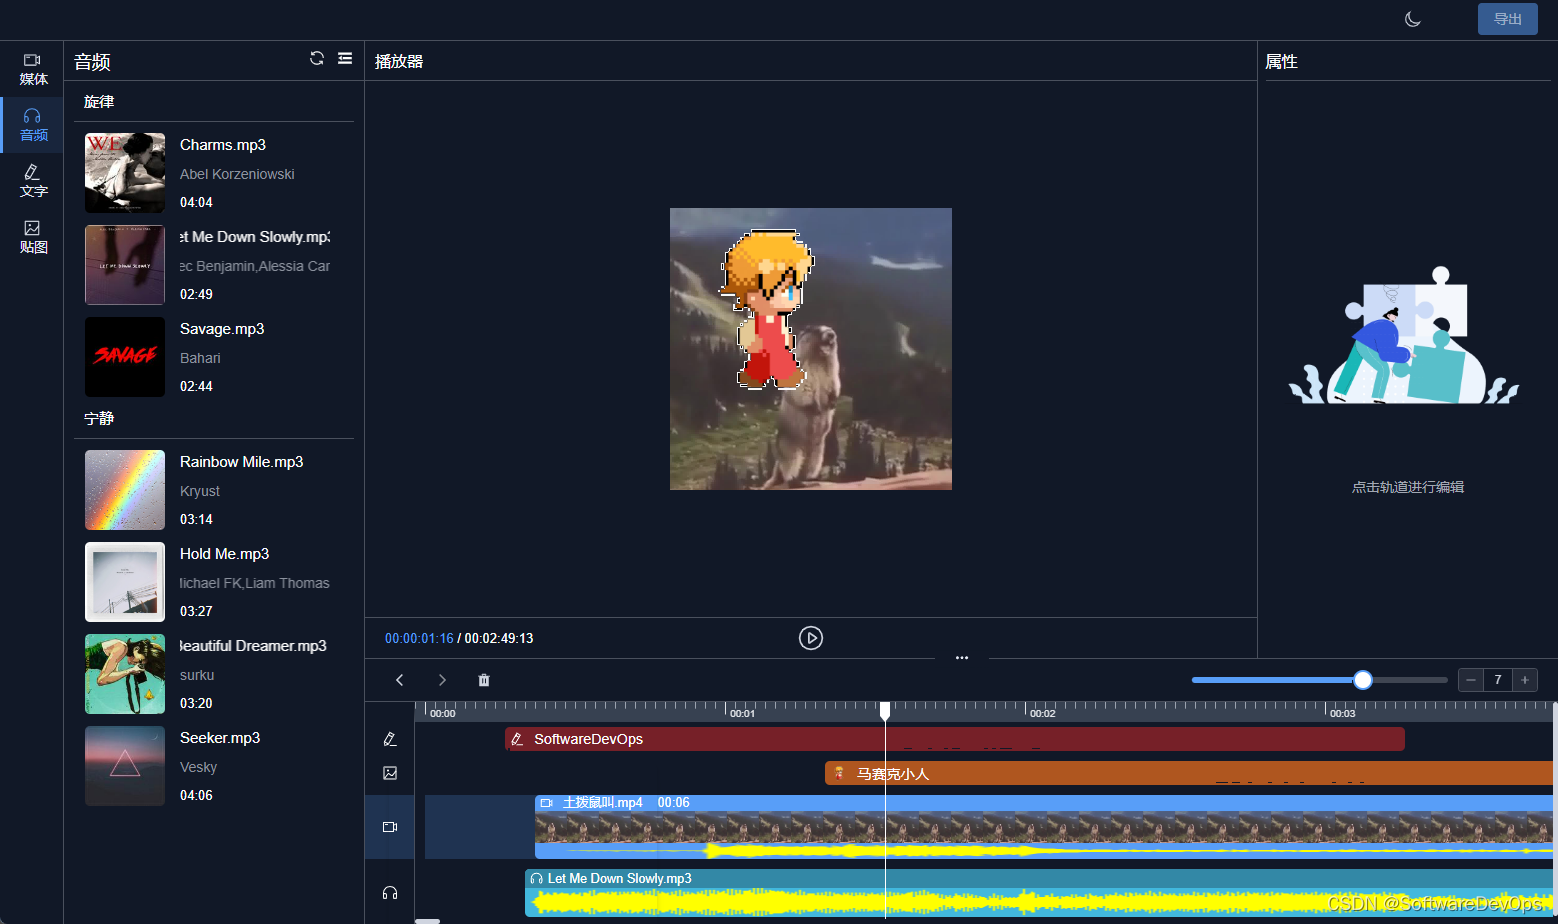This screenshot has height=924, width=1558.
Task: Select Charms.mp3 album cover
Action: pos(125,173)
